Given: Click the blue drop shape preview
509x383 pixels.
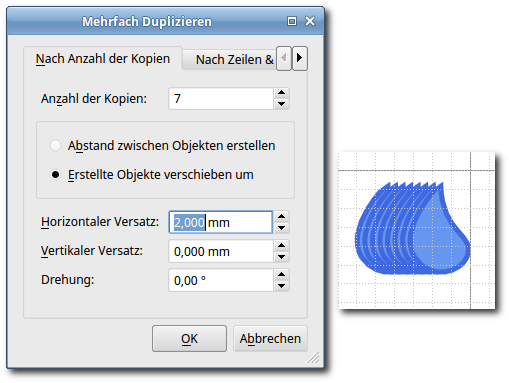Looking at the screenshot, I should [x=413, y=229].
